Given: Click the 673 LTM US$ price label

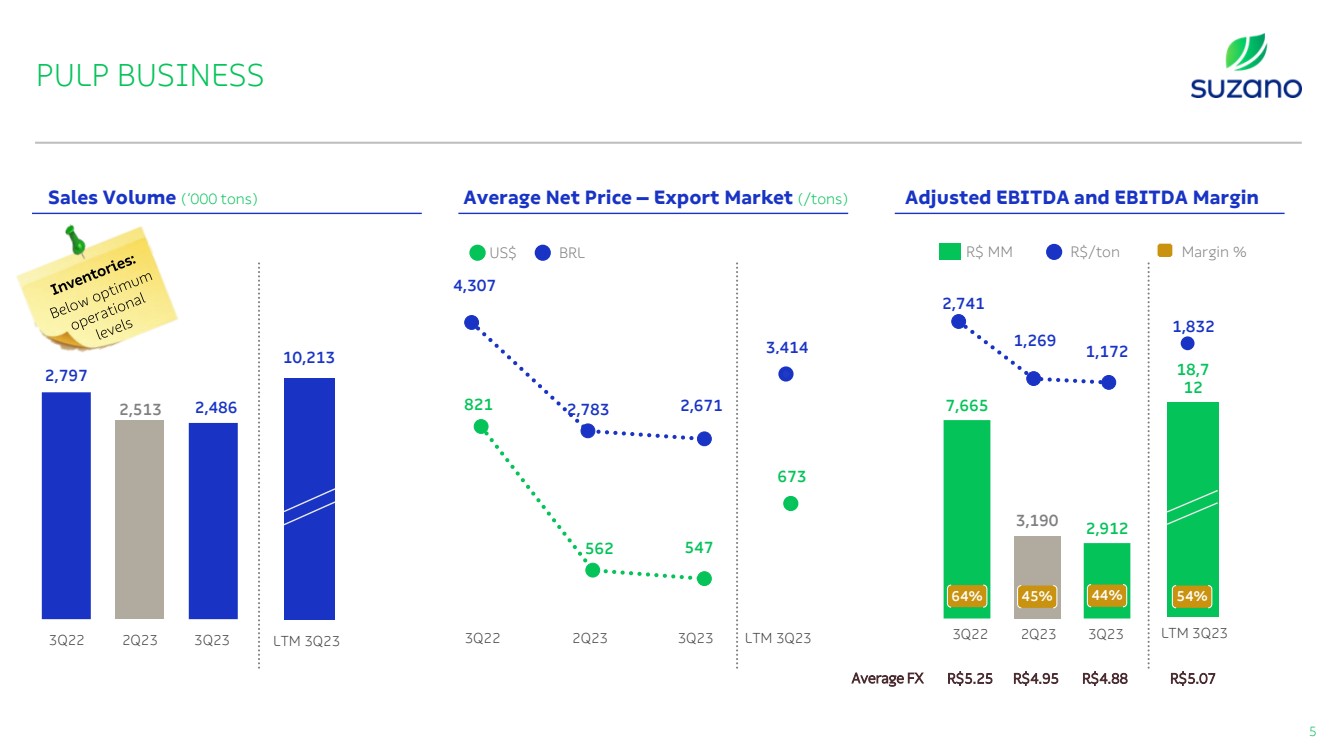Looking at the screenshot, I should coord(791,478).
